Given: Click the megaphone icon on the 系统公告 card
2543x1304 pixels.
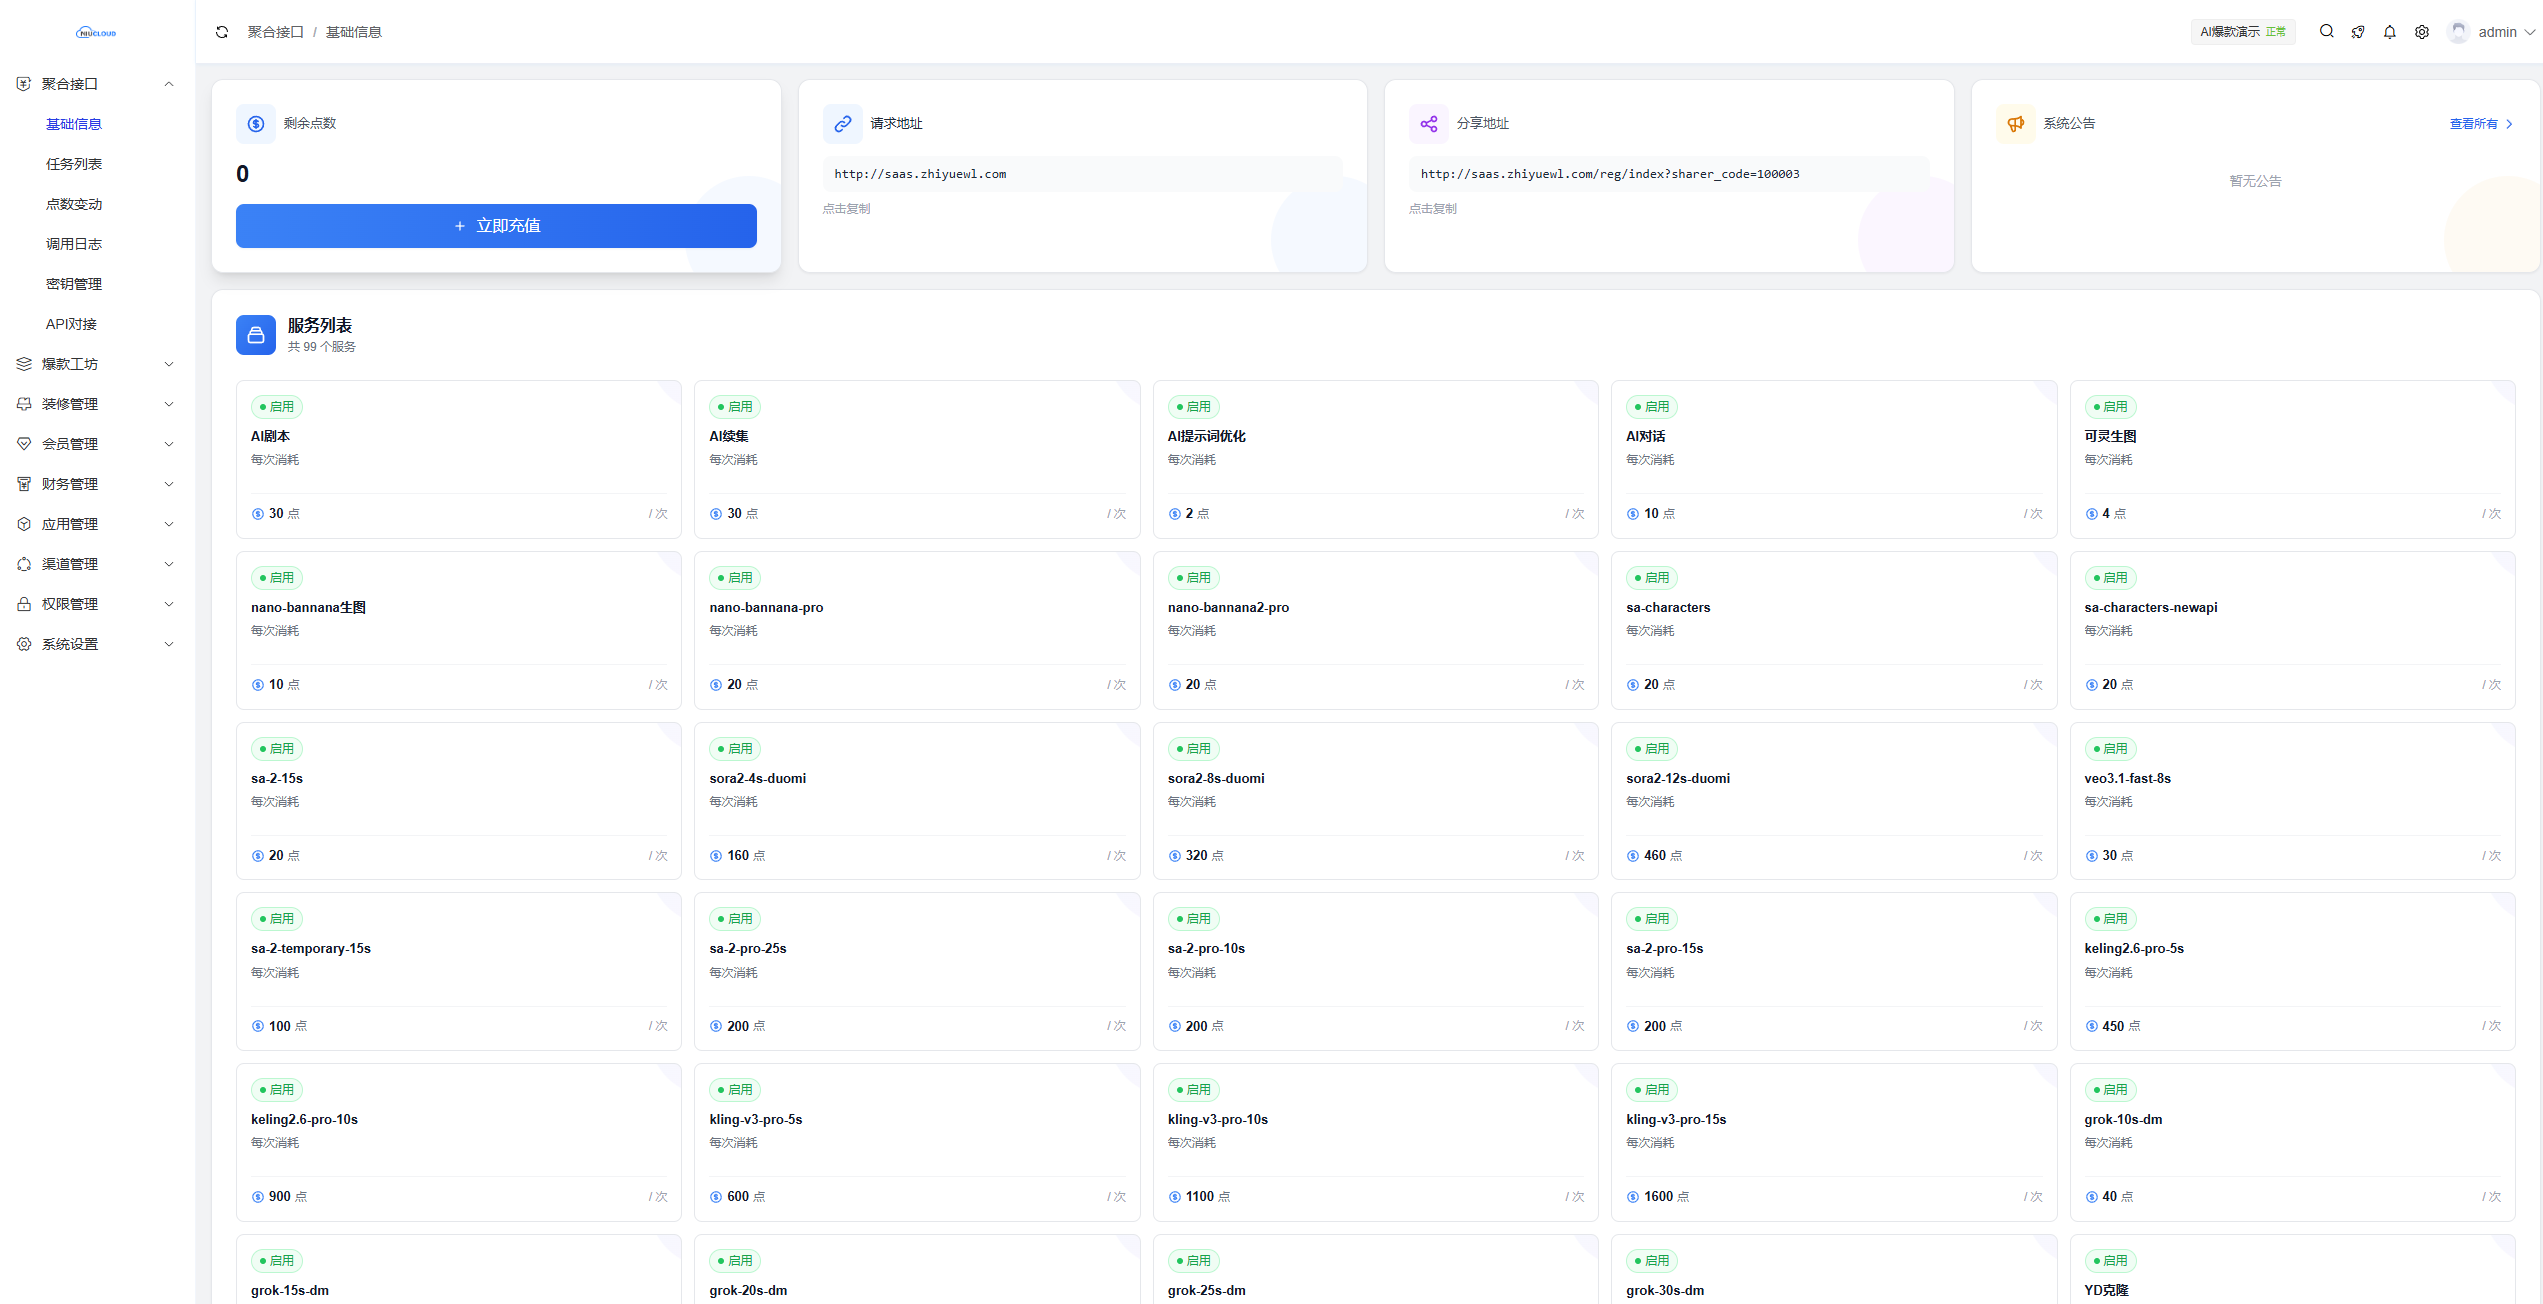Looking at the screenshot, I should click(x=2016, y=124).
